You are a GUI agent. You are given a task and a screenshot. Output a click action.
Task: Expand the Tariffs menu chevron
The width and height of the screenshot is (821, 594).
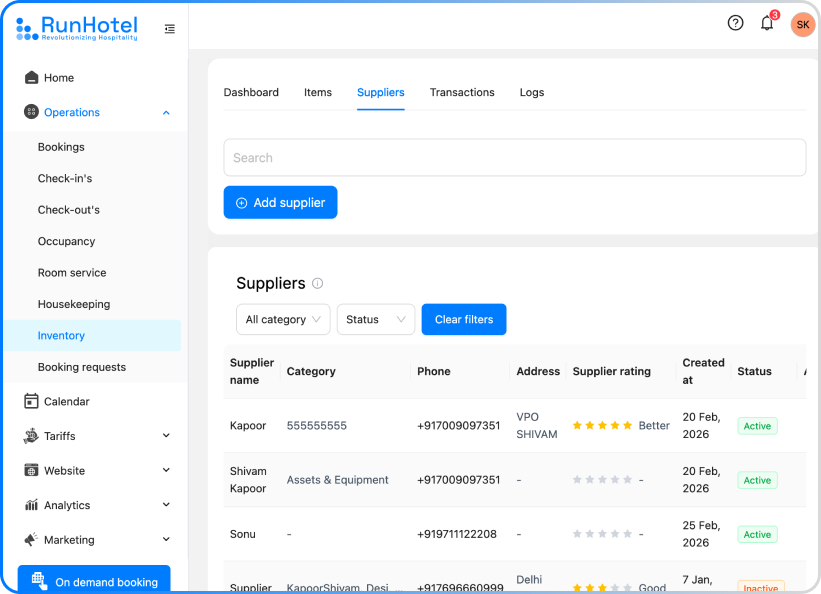pos(166,436)
